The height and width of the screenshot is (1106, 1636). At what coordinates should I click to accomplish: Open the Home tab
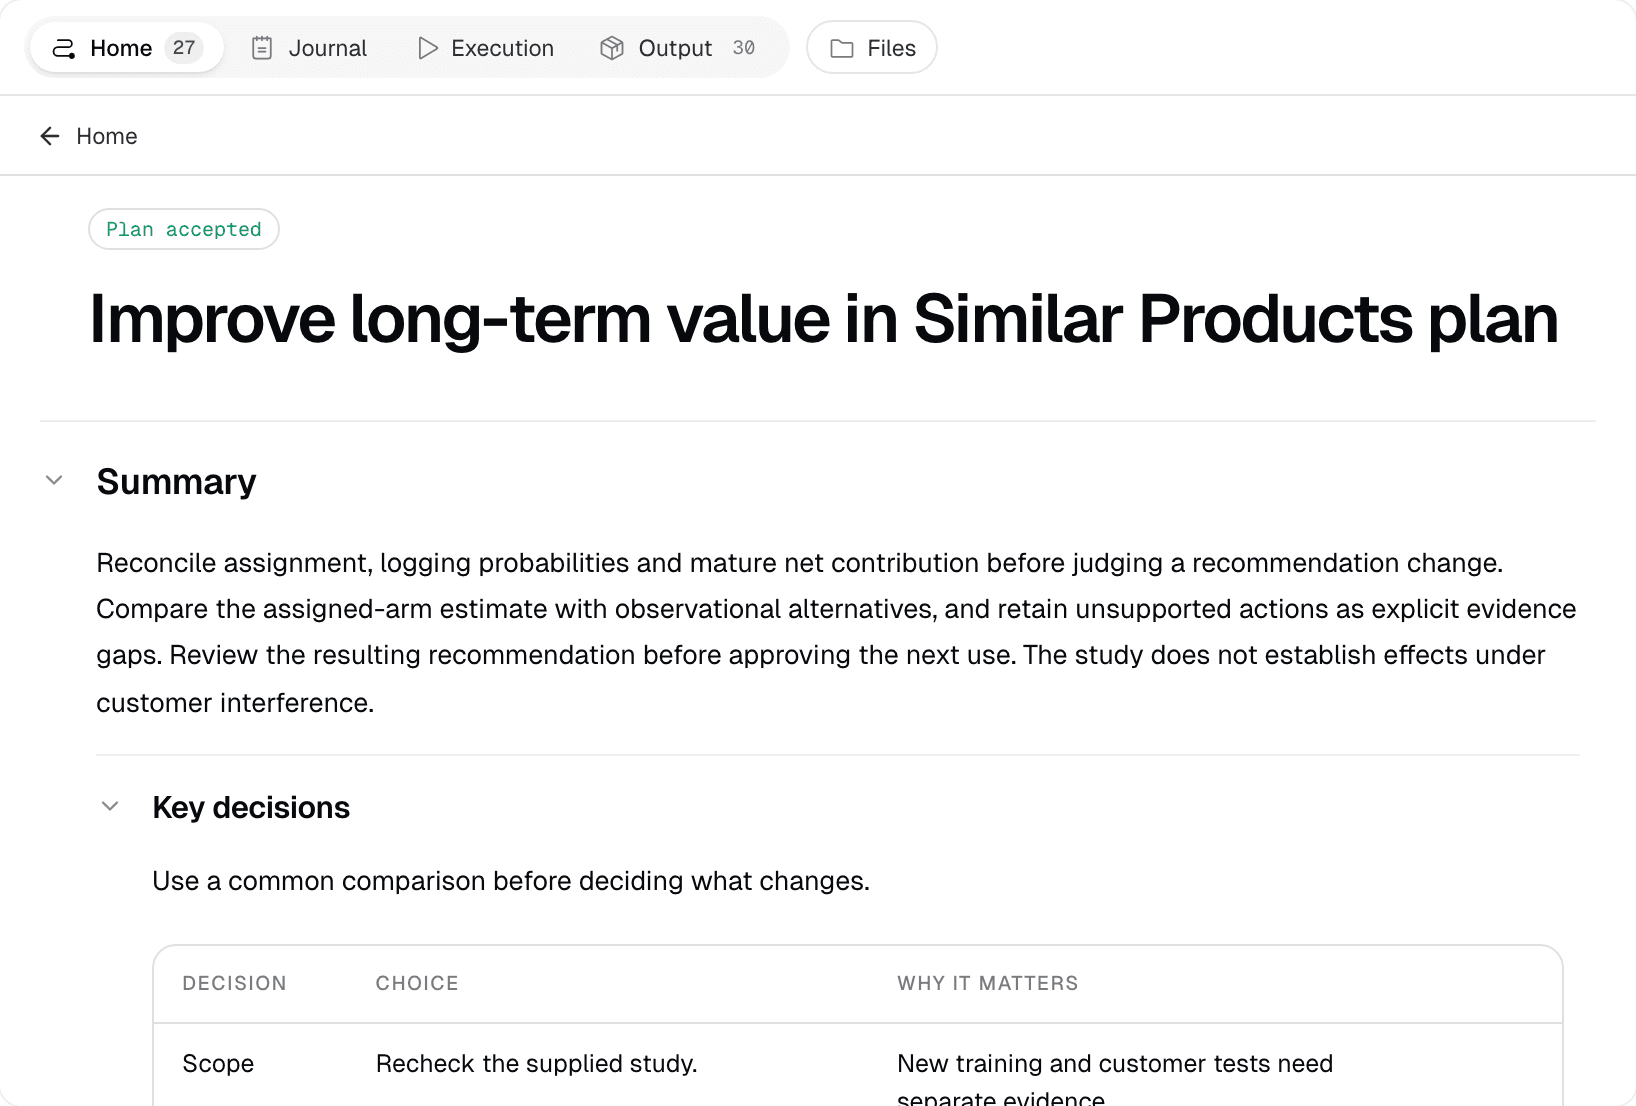coord(127,48)
